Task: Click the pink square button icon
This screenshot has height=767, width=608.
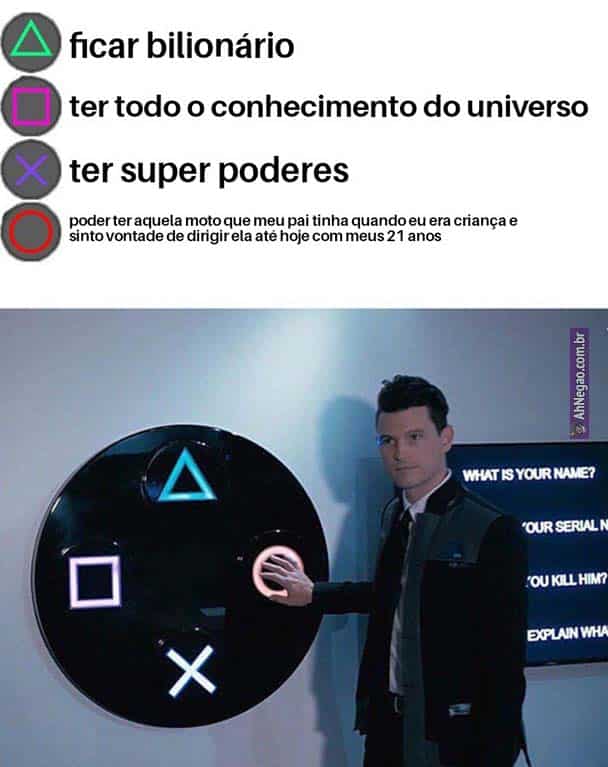Action: (31, 106)
